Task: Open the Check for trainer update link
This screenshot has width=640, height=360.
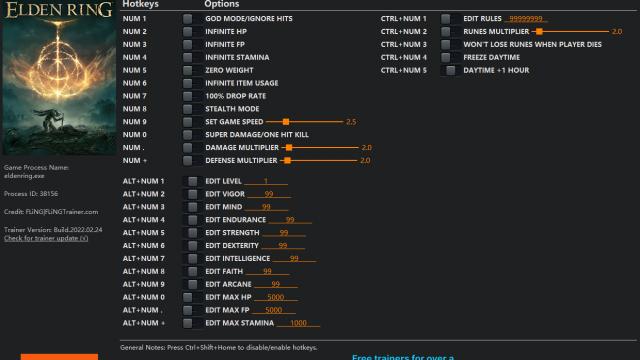Action: coord(46,238)
